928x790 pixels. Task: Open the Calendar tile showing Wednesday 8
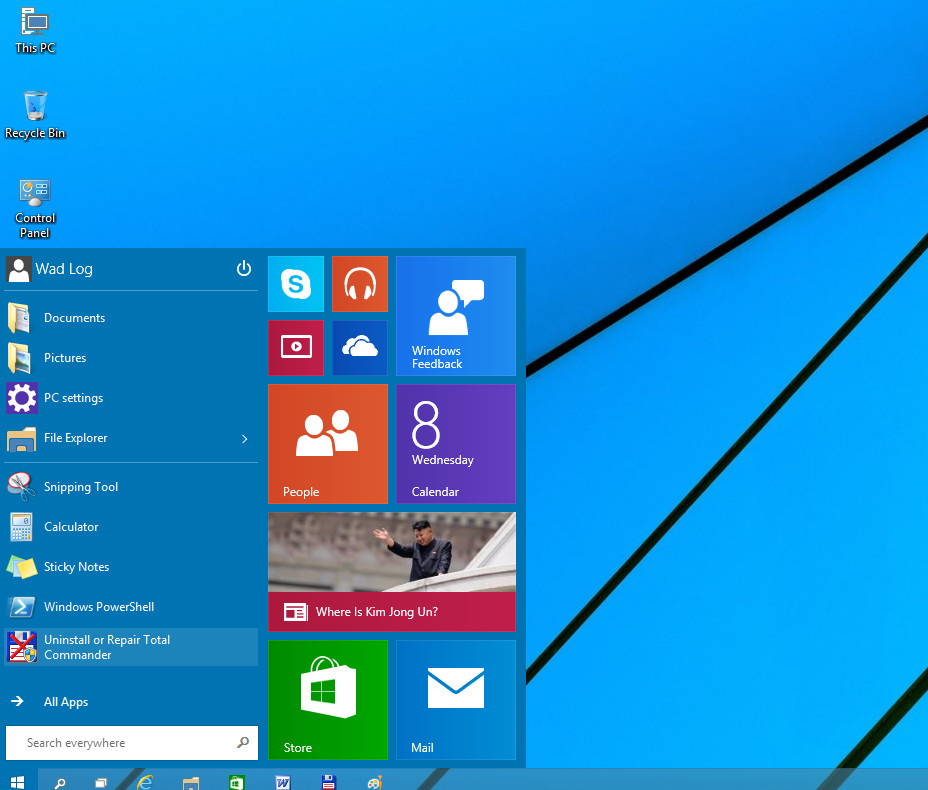[455, 443]
